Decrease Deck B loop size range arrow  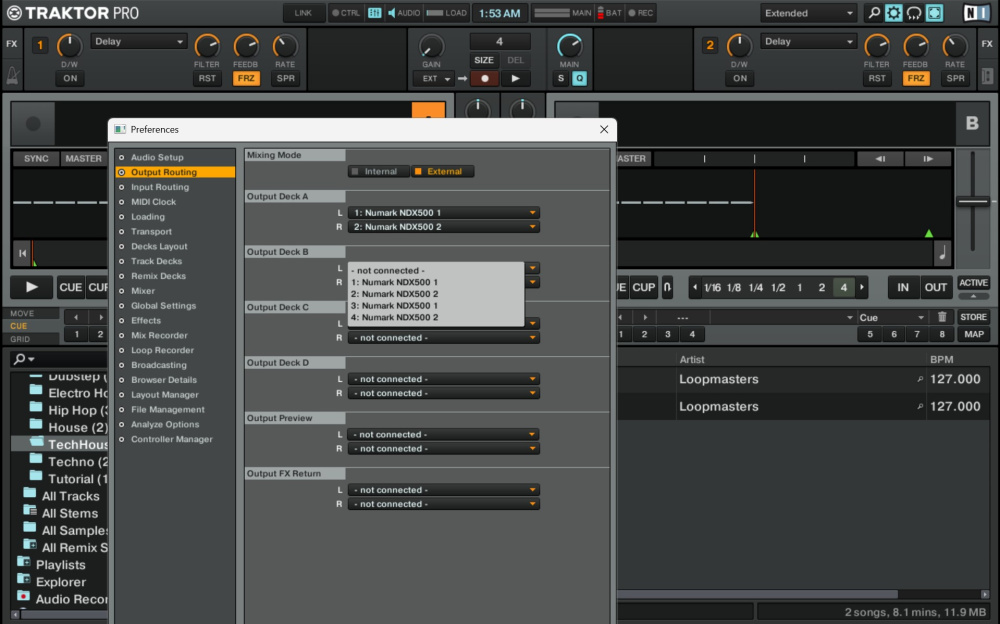pyautogui.click(x=695, y=287)
